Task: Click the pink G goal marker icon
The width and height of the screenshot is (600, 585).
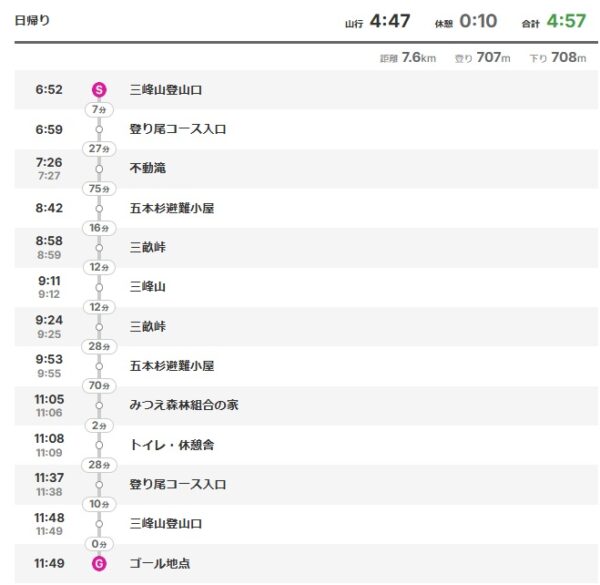Action: 98,564
